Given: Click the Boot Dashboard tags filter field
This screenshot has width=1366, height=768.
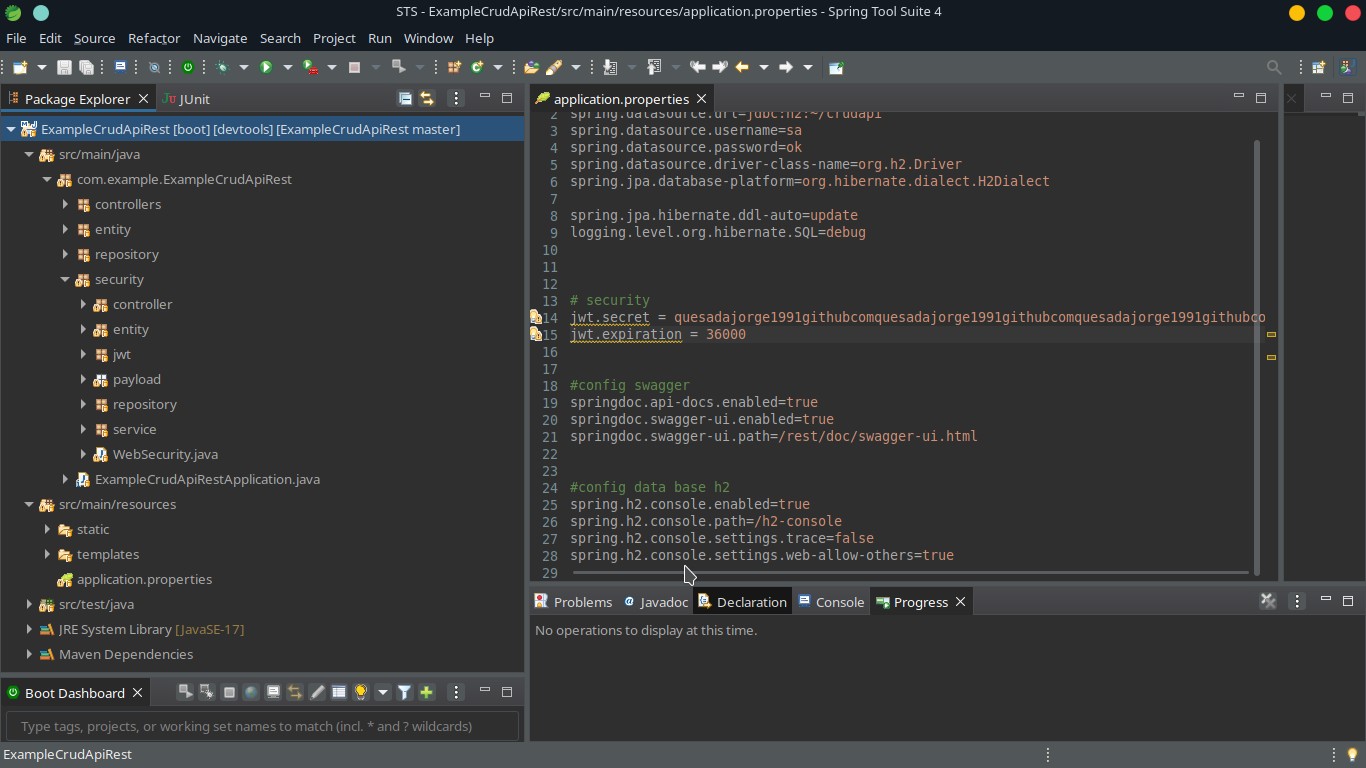Looking at the screenshot, I should pyautogui.click(x=262, y=726).
